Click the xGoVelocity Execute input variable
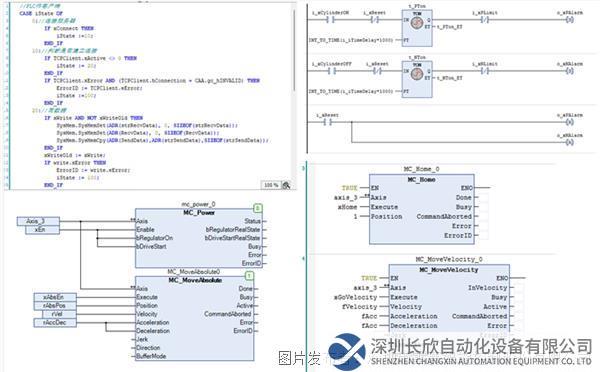This screenshot has width=600, height=372. pyautogui.click(x=355, y=297)
